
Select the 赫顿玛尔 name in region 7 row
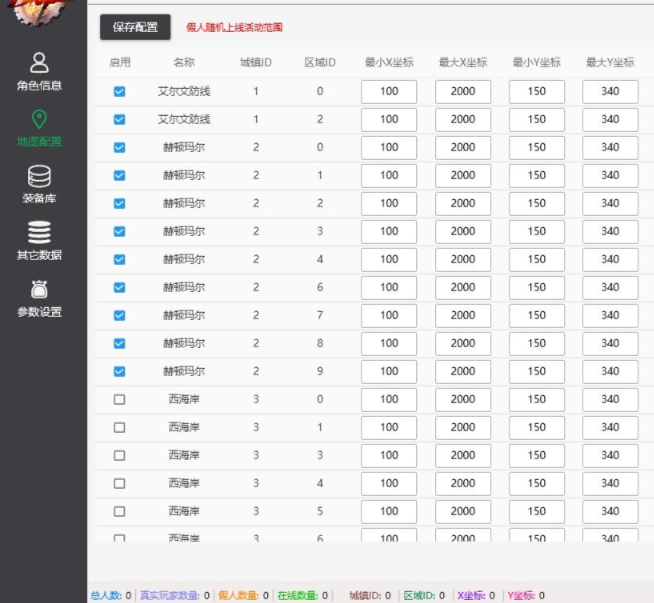(184, 315)
